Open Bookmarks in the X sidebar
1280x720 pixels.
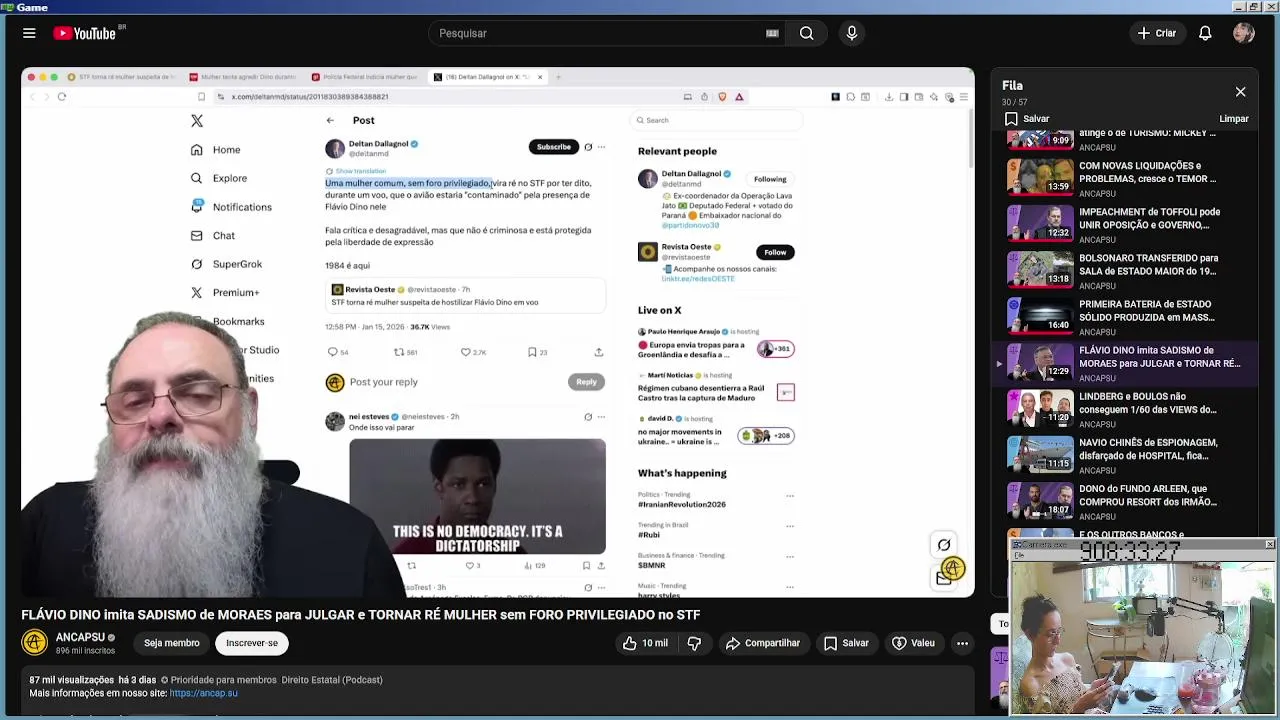[x=238, y=321]
